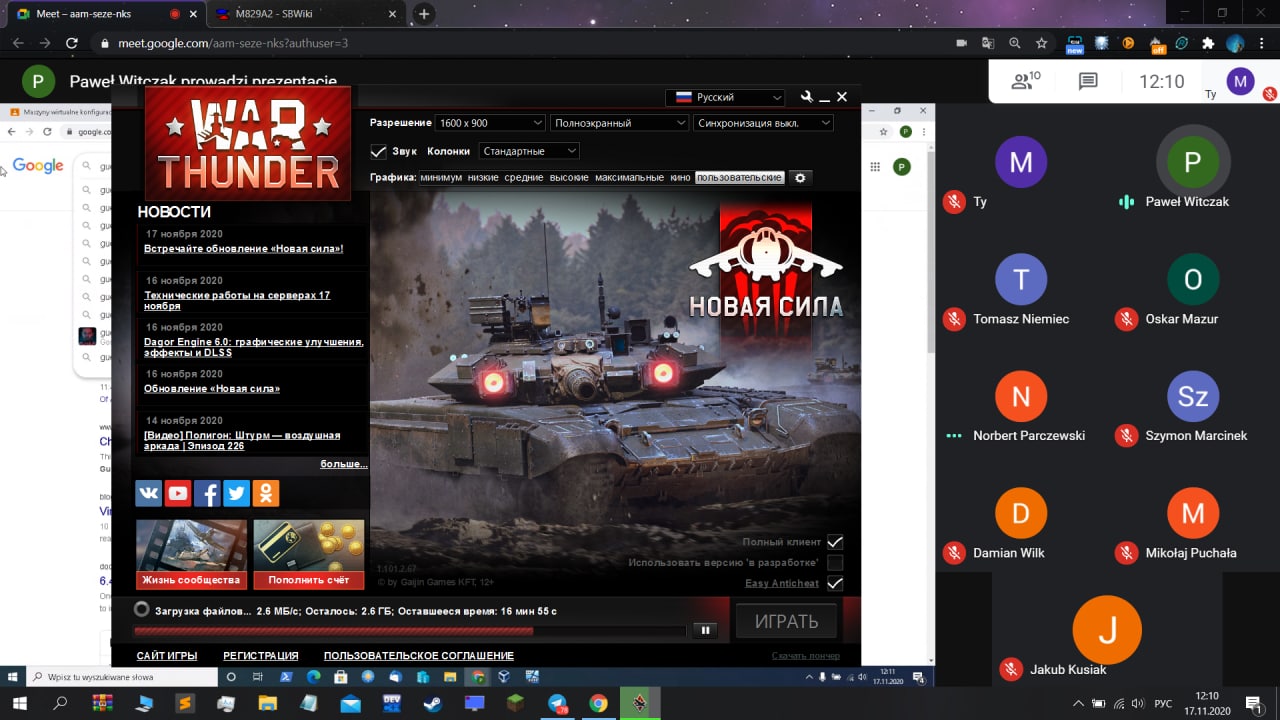Open Полноэкранный display mode dropdown

tap(619, 123)
